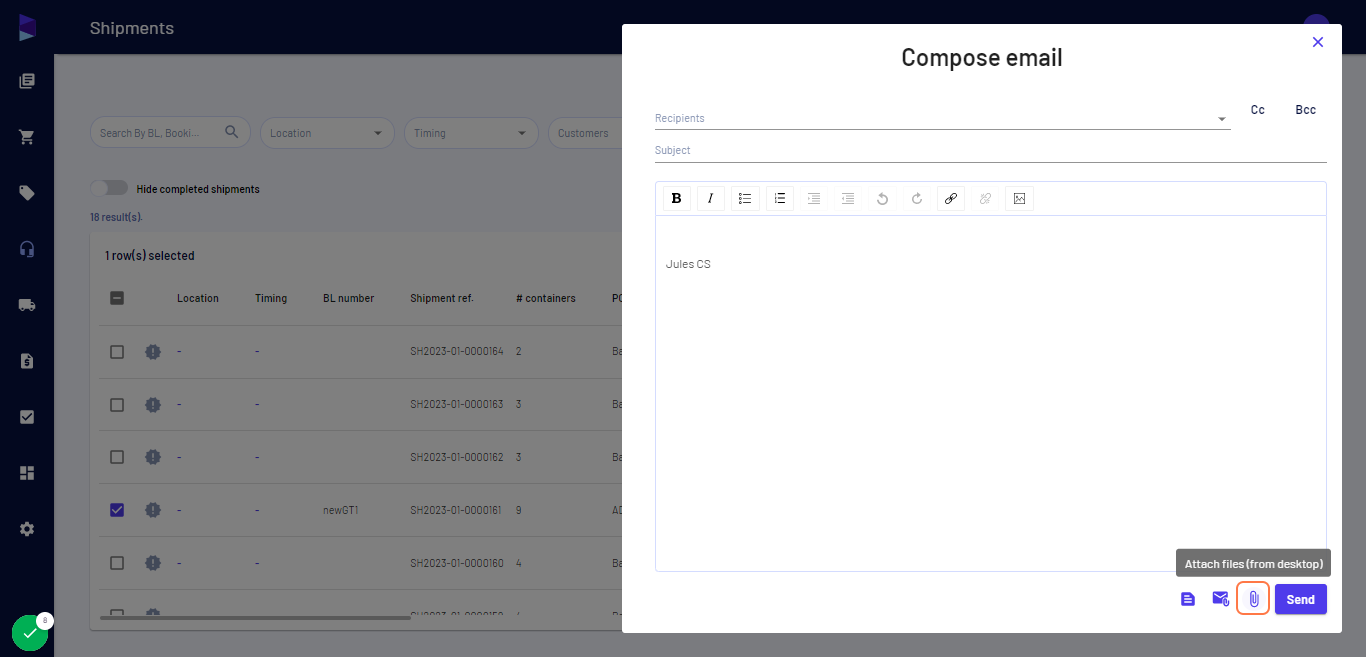Click the envelope with paperclip icon
Image resolution: width=1366 pixels, height=657 pixels.
(1221, 599)
